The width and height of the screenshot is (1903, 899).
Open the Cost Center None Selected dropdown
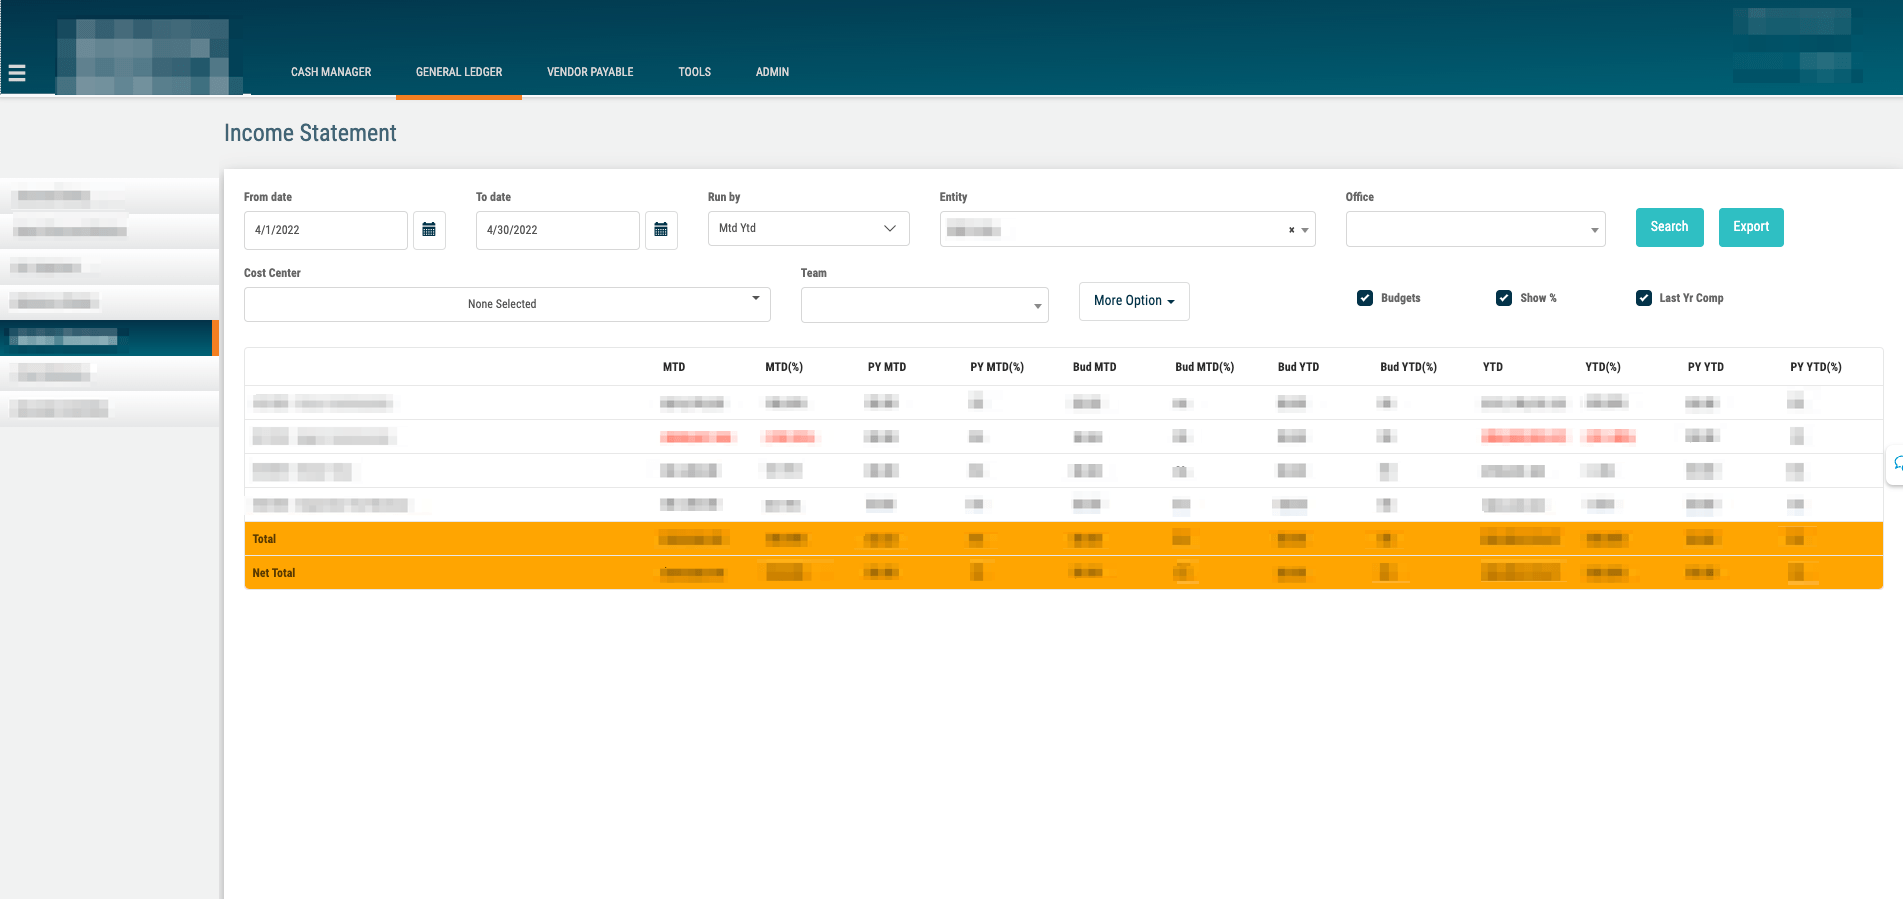click(507, 304)
